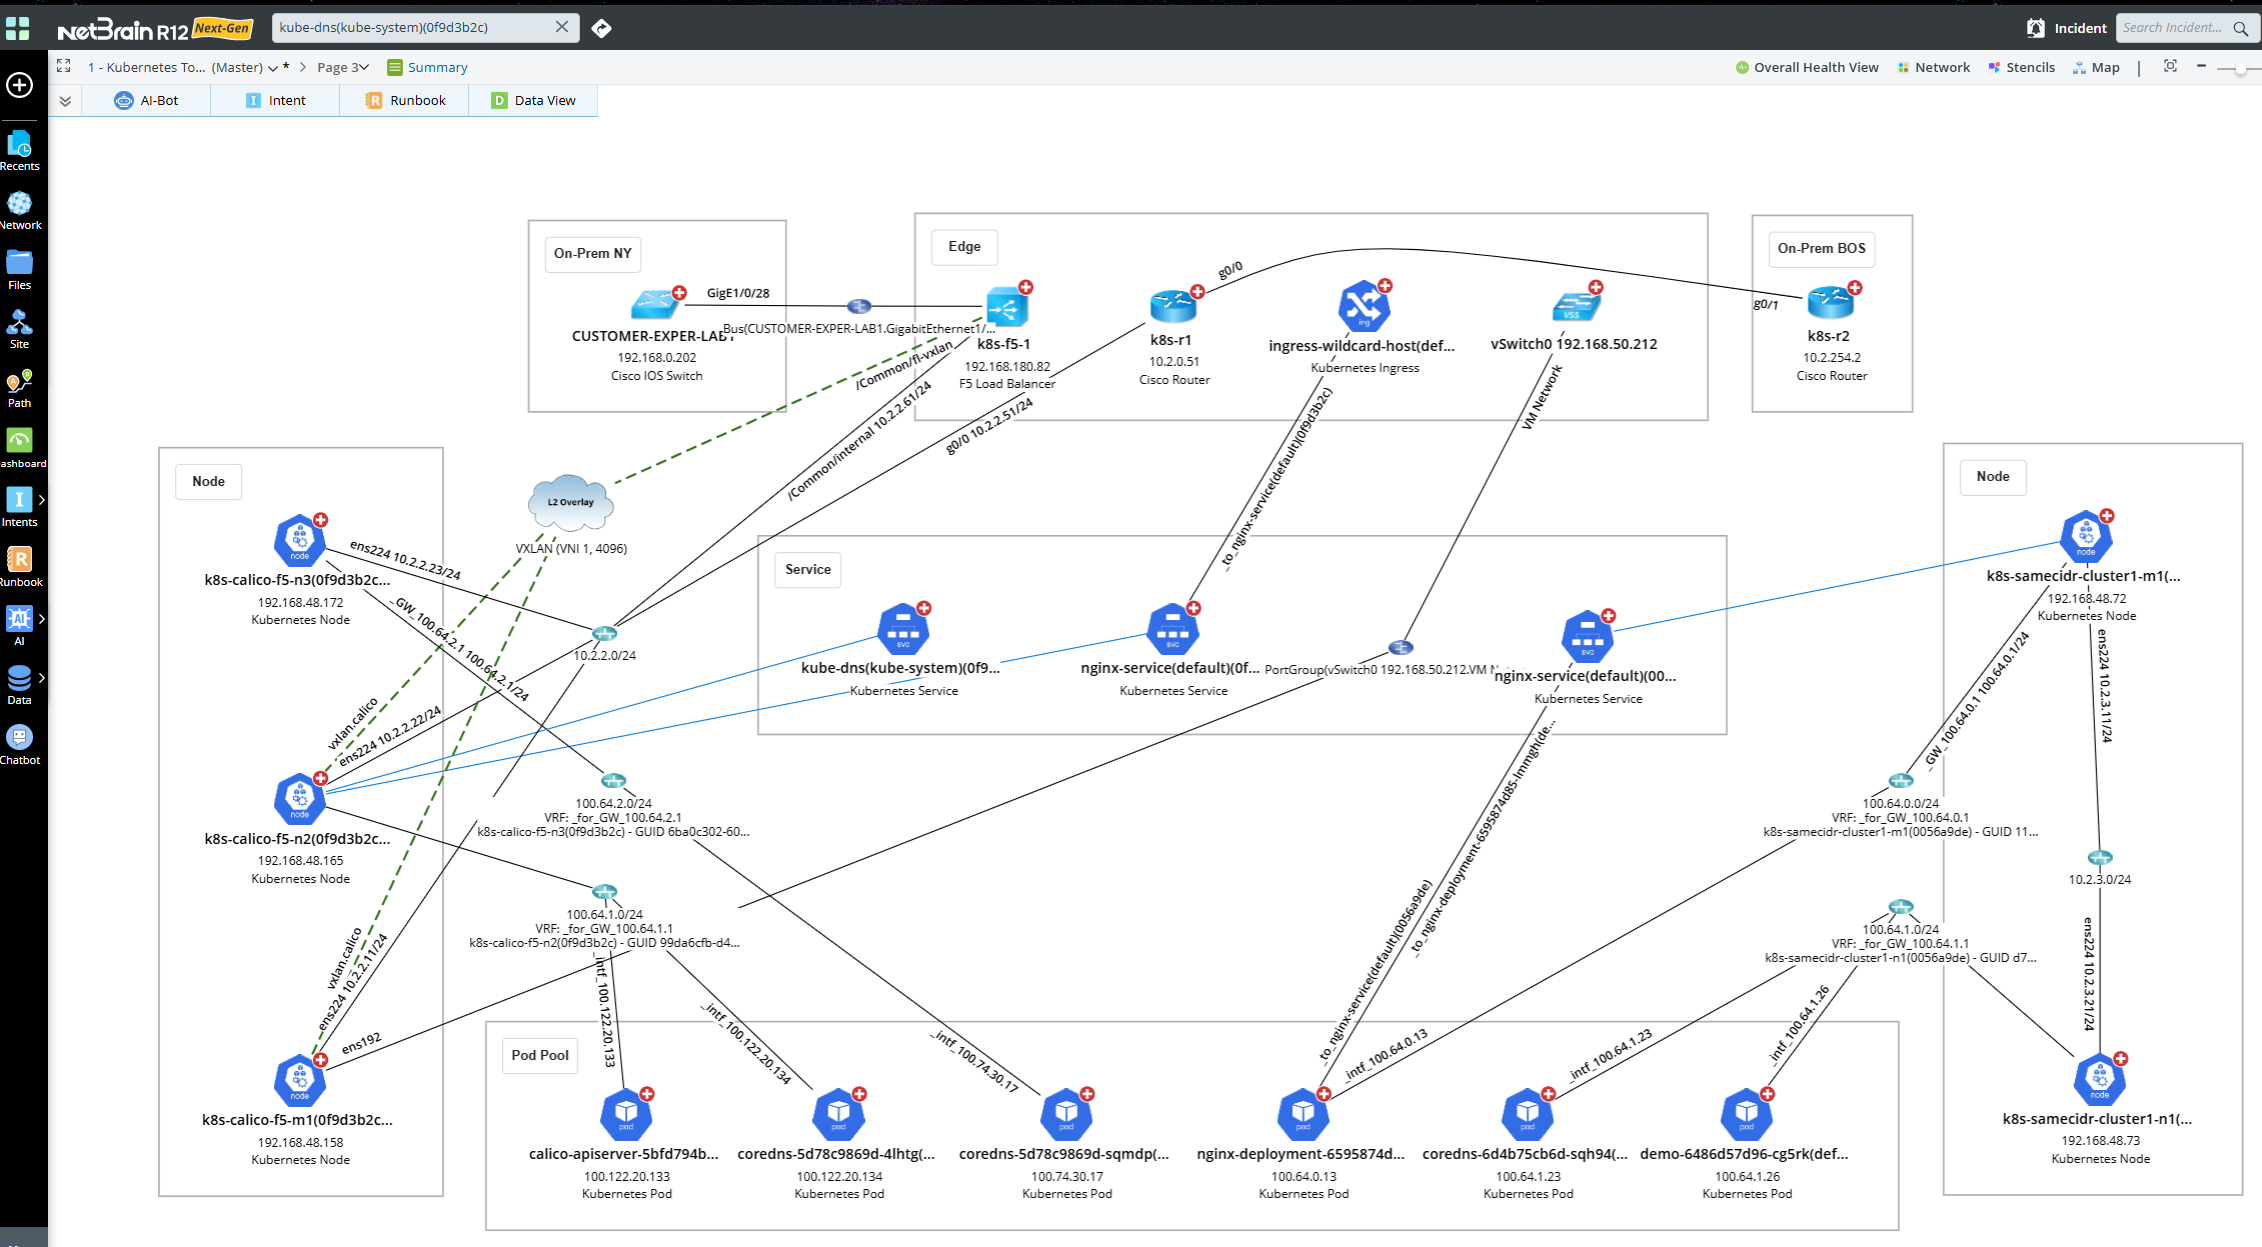This screenshot has height=1247, width=2262.
Task: Expand the Kubernetes map name dropdown
Action: [x=272, y=68]
